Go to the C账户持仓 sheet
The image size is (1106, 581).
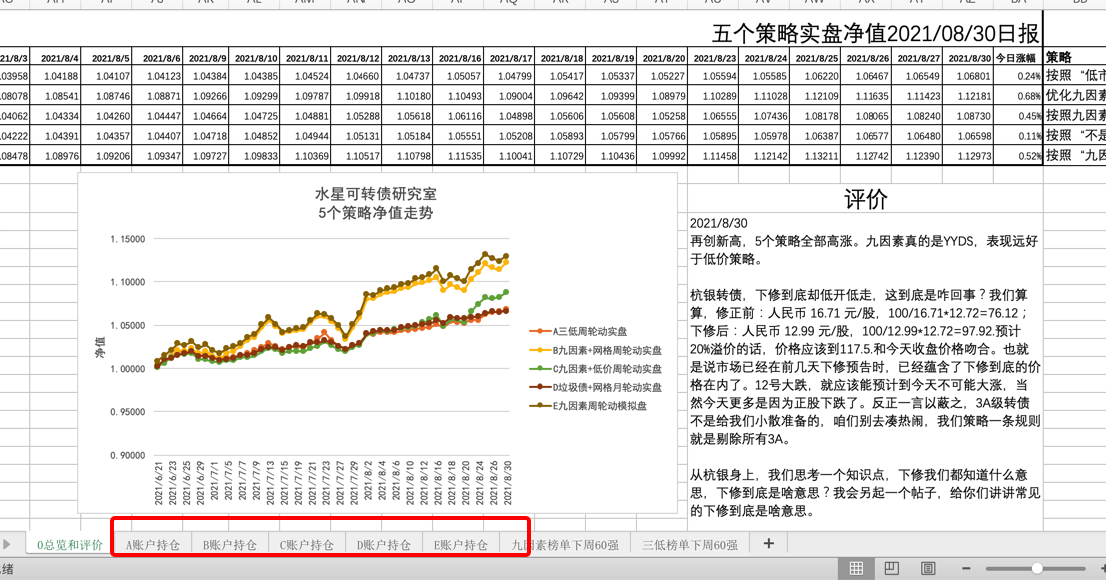pos(306,545)
